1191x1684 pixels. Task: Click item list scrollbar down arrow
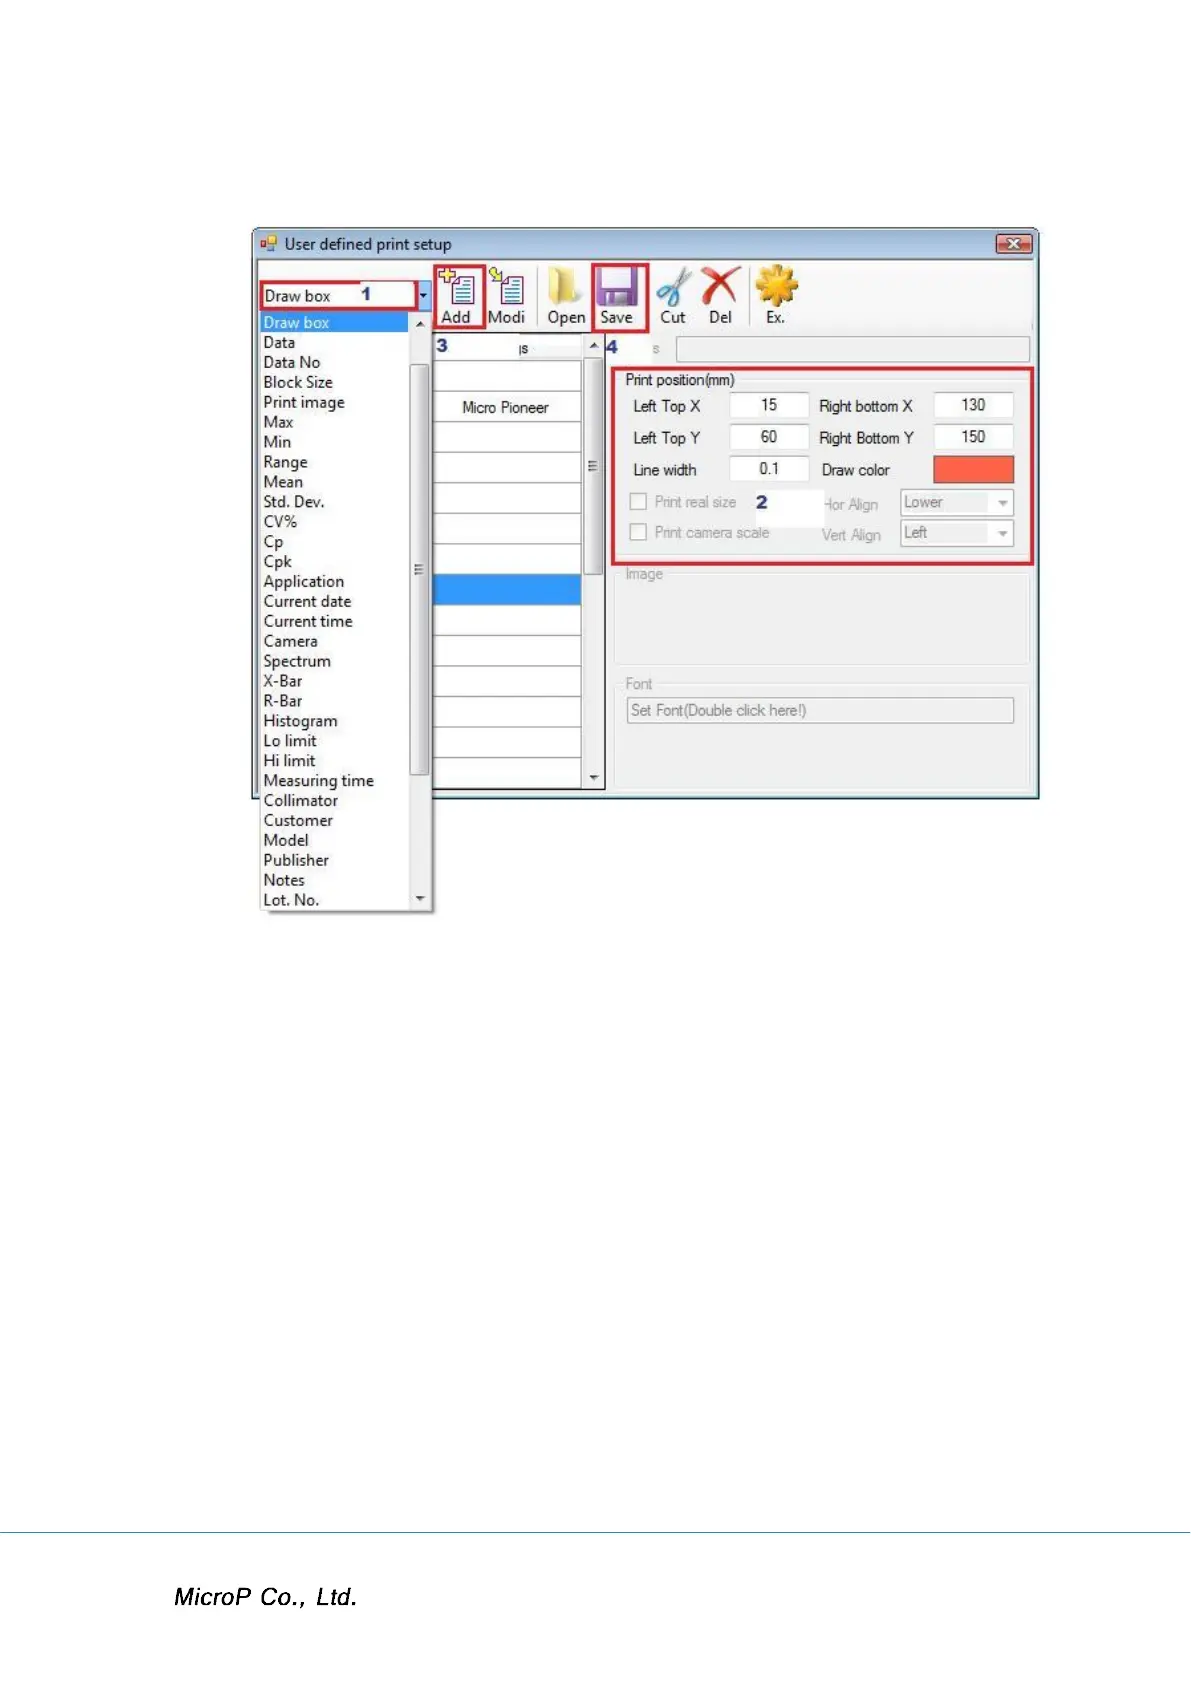(594, 778)
